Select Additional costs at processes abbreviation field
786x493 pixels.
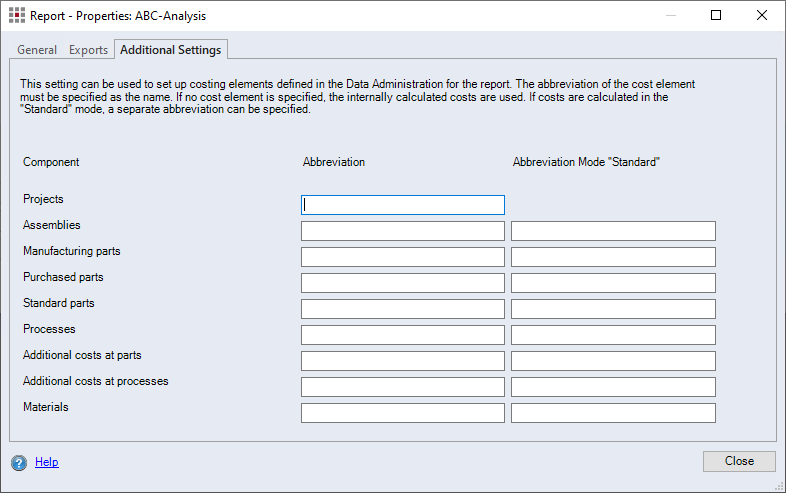click(x=402, y=387)
